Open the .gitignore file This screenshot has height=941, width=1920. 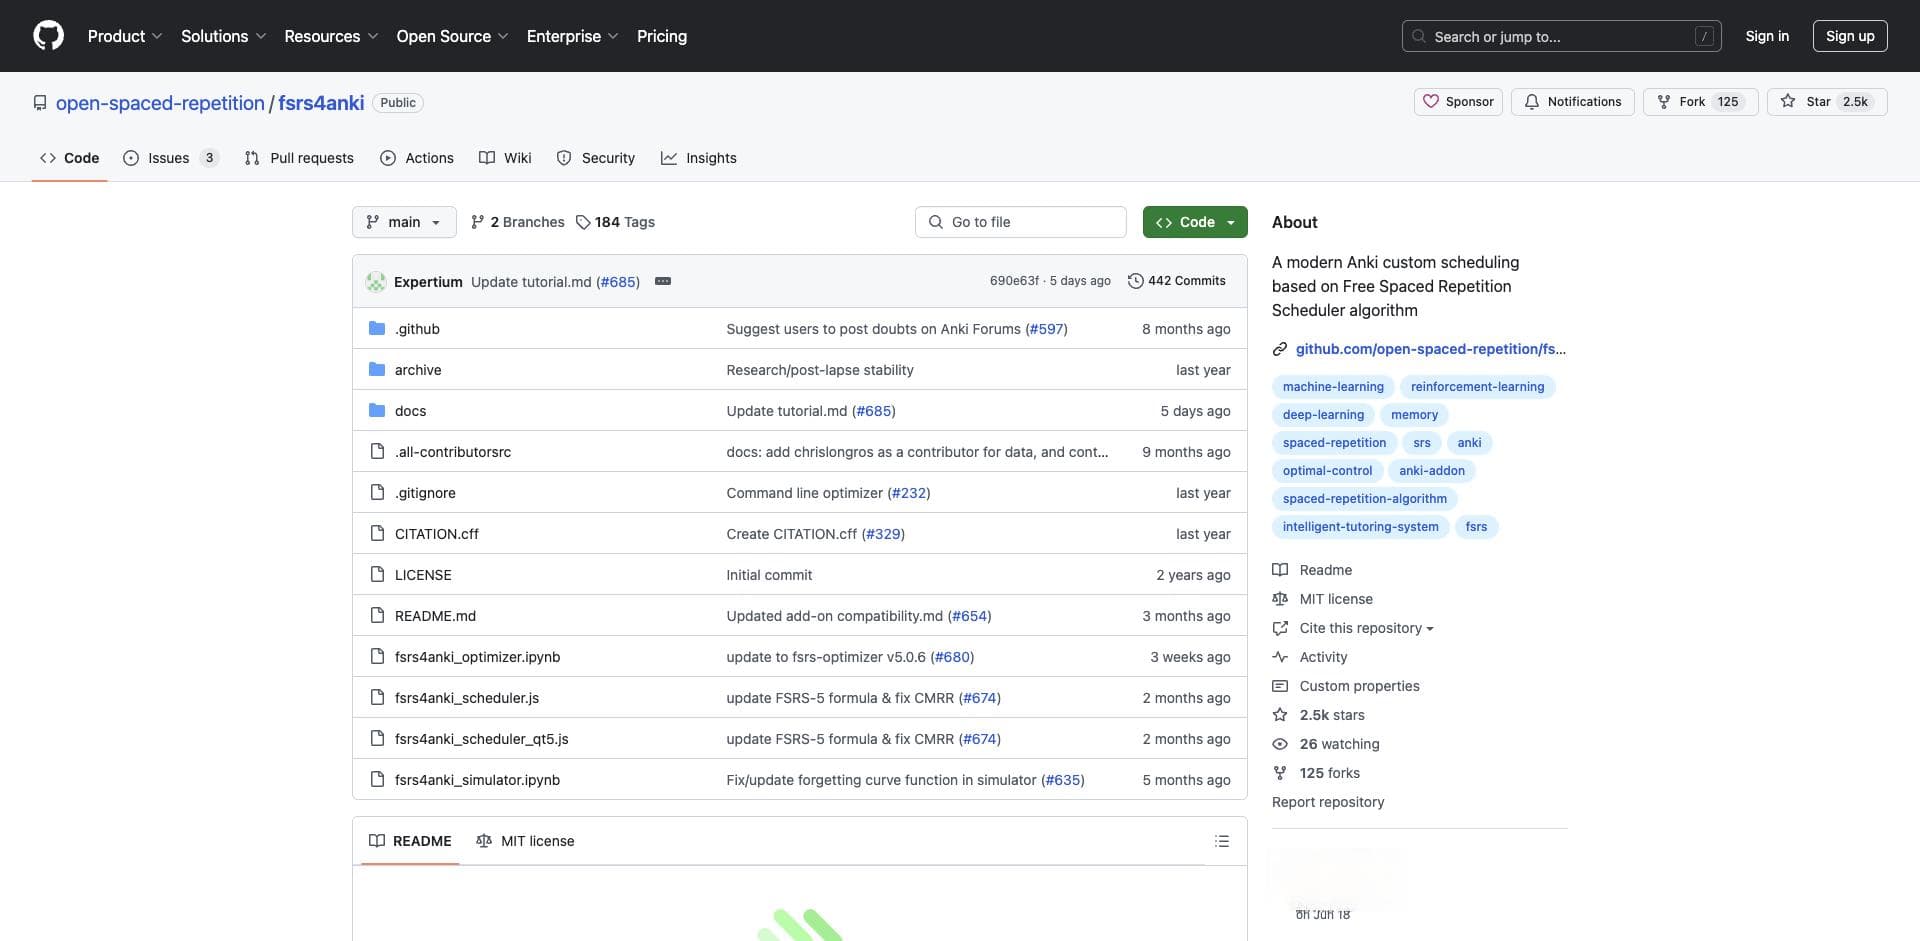click(425, 493)
